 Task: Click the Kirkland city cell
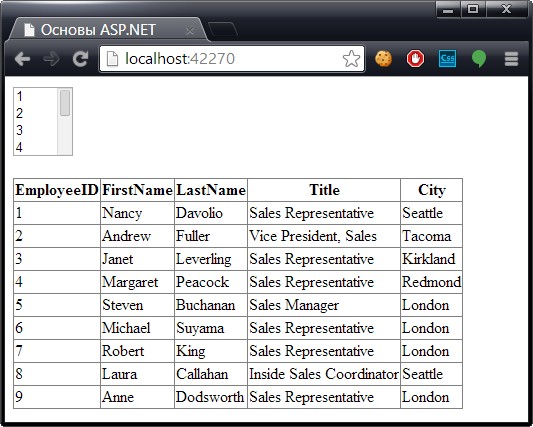(431, 259)
